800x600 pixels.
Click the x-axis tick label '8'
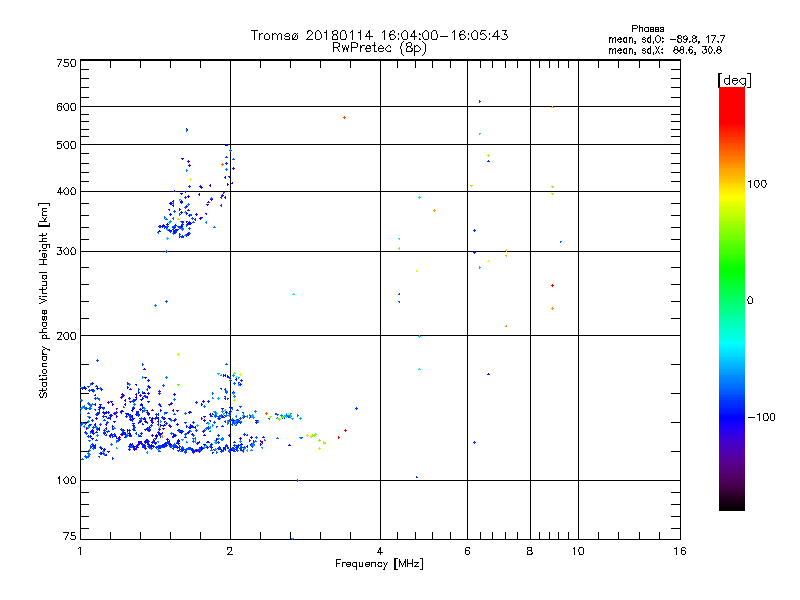tap(530, 551)
